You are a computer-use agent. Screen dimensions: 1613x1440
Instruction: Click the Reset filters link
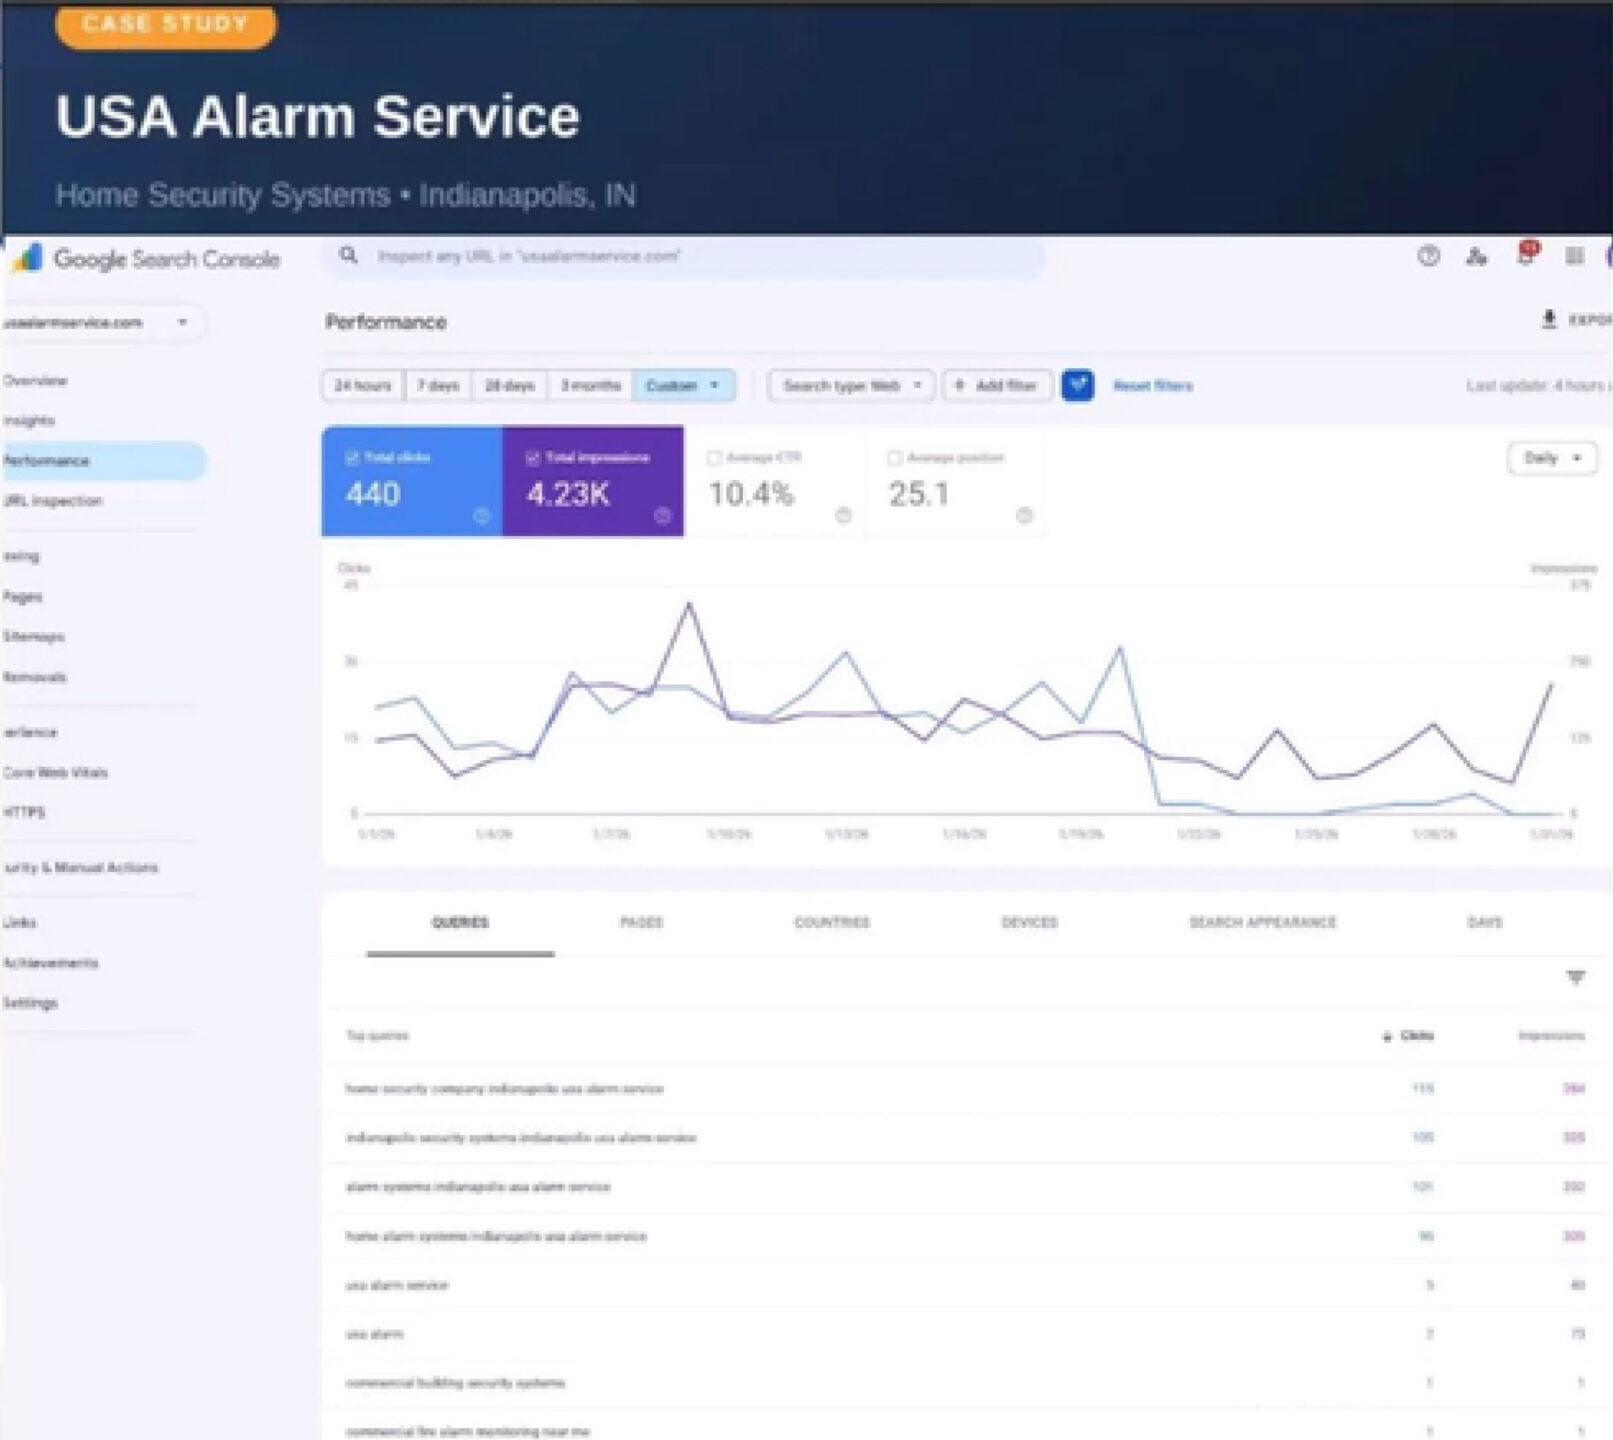tap(1152, 386)
